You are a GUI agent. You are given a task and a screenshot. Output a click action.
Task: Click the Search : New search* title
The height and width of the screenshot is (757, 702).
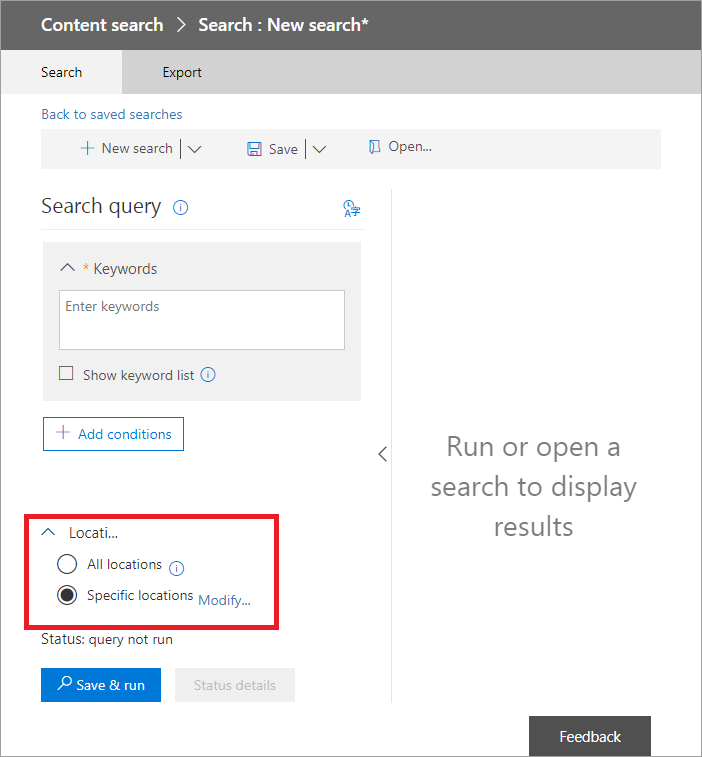283,25
